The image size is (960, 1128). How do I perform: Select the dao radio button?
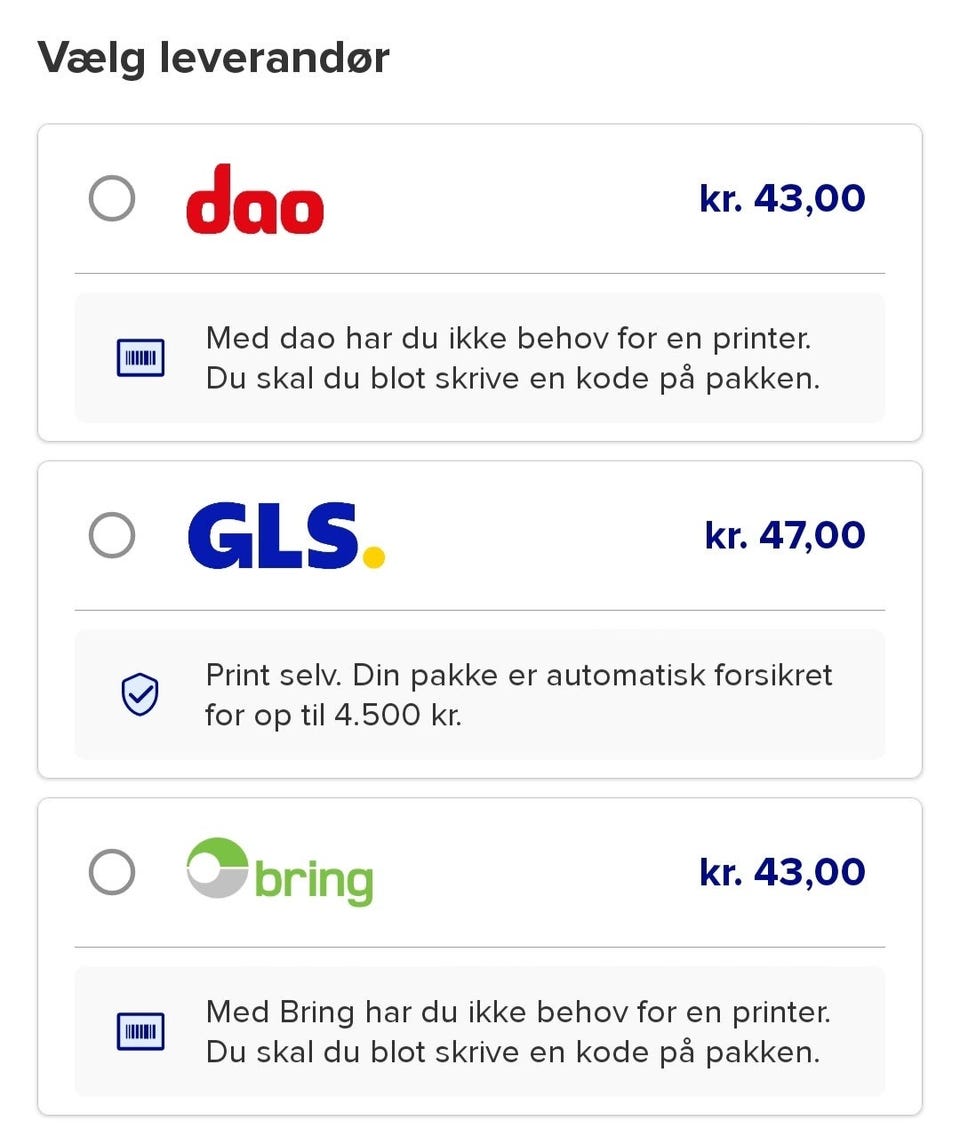[111, 199]
